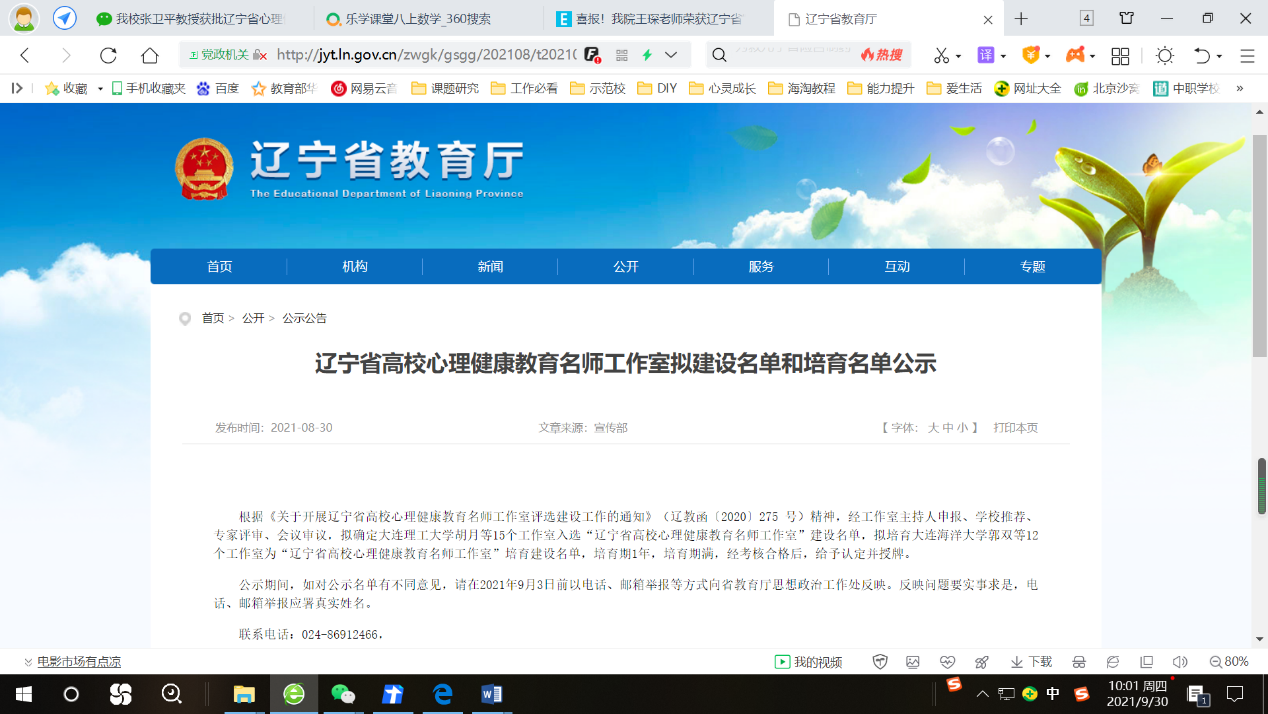Expand the address bar dropdown arrow
Screen dimensions: 1268x714
coord(671,55)
